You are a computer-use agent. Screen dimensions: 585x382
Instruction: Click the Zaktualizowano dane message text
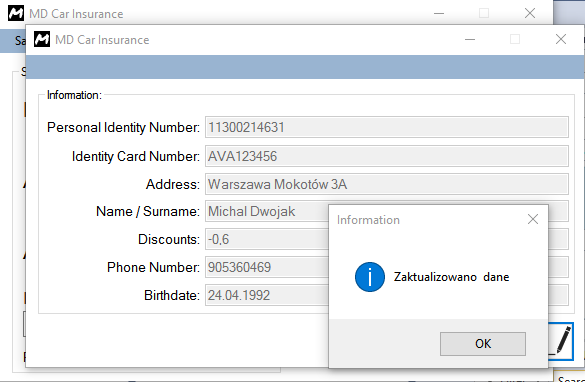pyautogui.click(x=451, y=277)
